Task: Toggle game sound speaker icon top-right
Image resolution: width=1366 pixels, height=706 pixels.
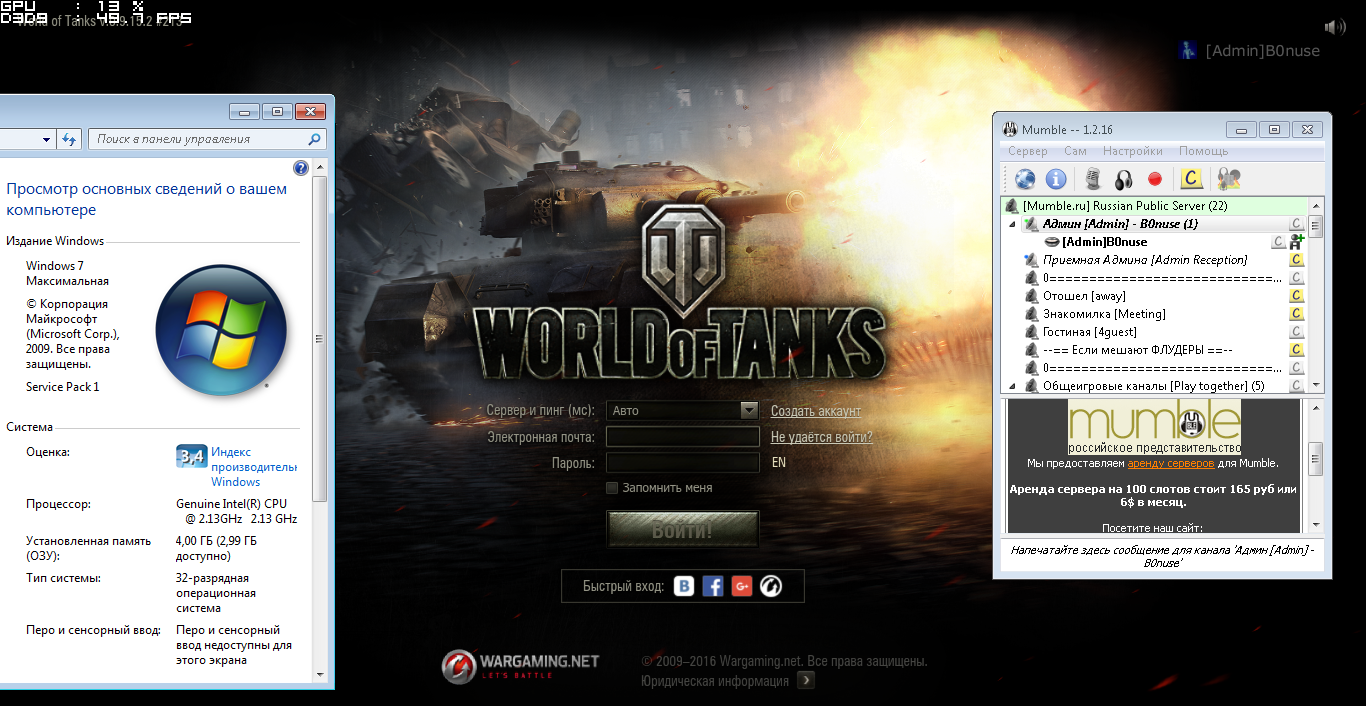Action: [x=1334, y=27]
